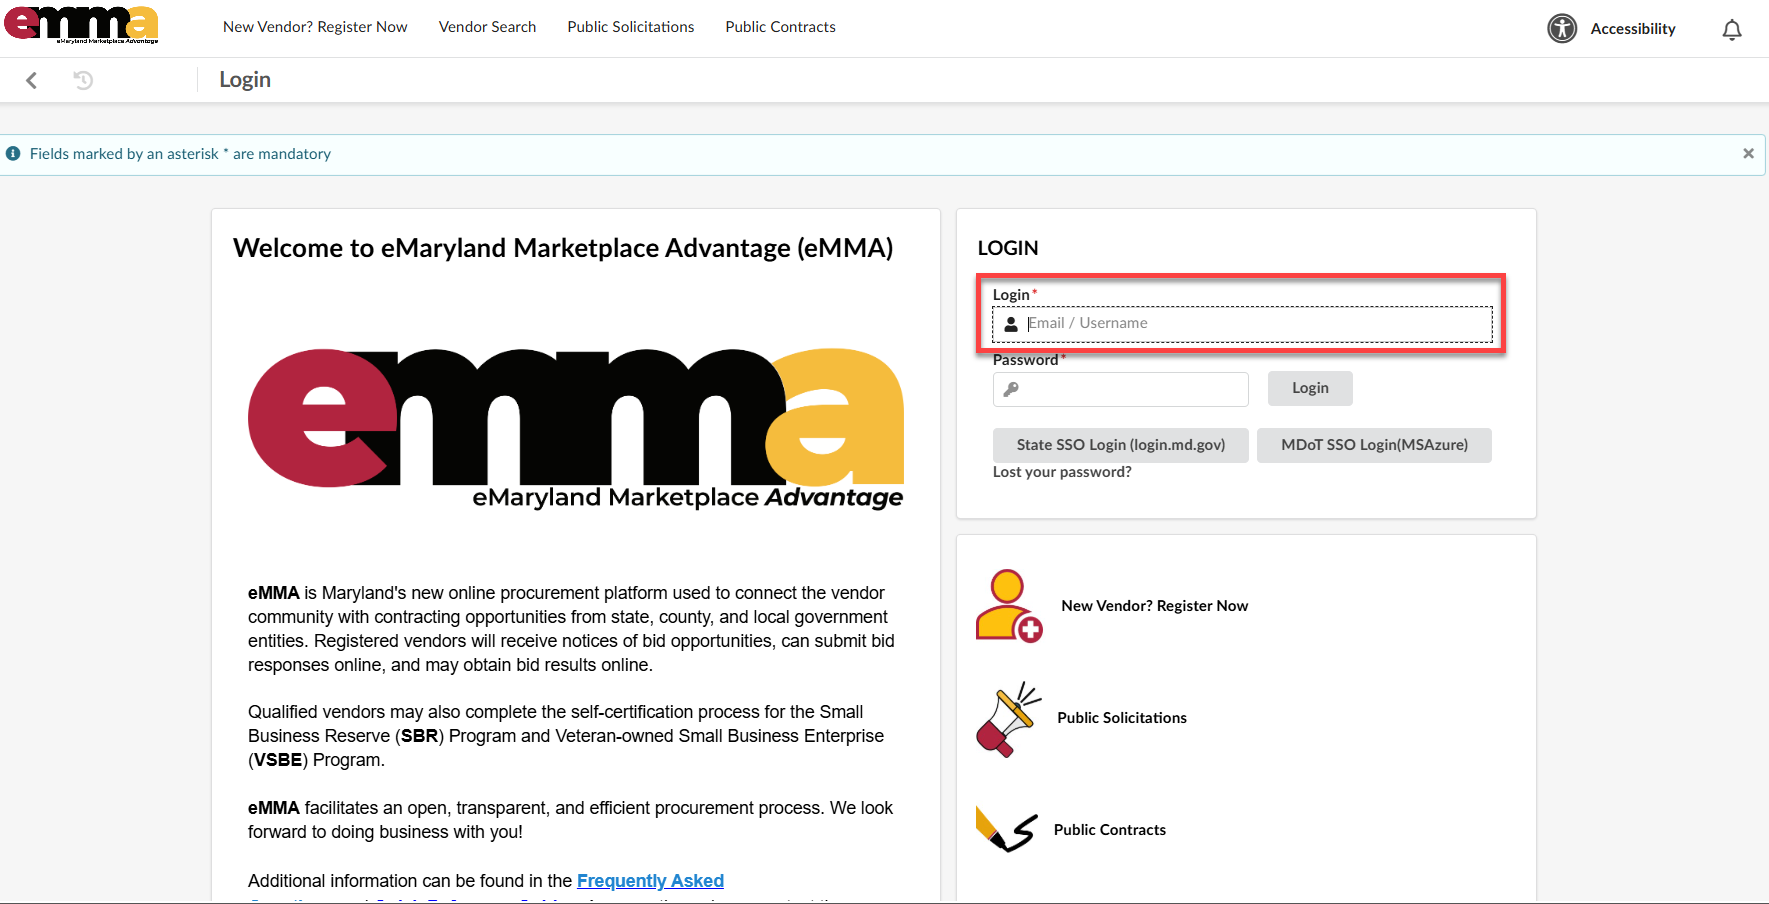Open Public Solicitations in top menu

tap(631, 27)
